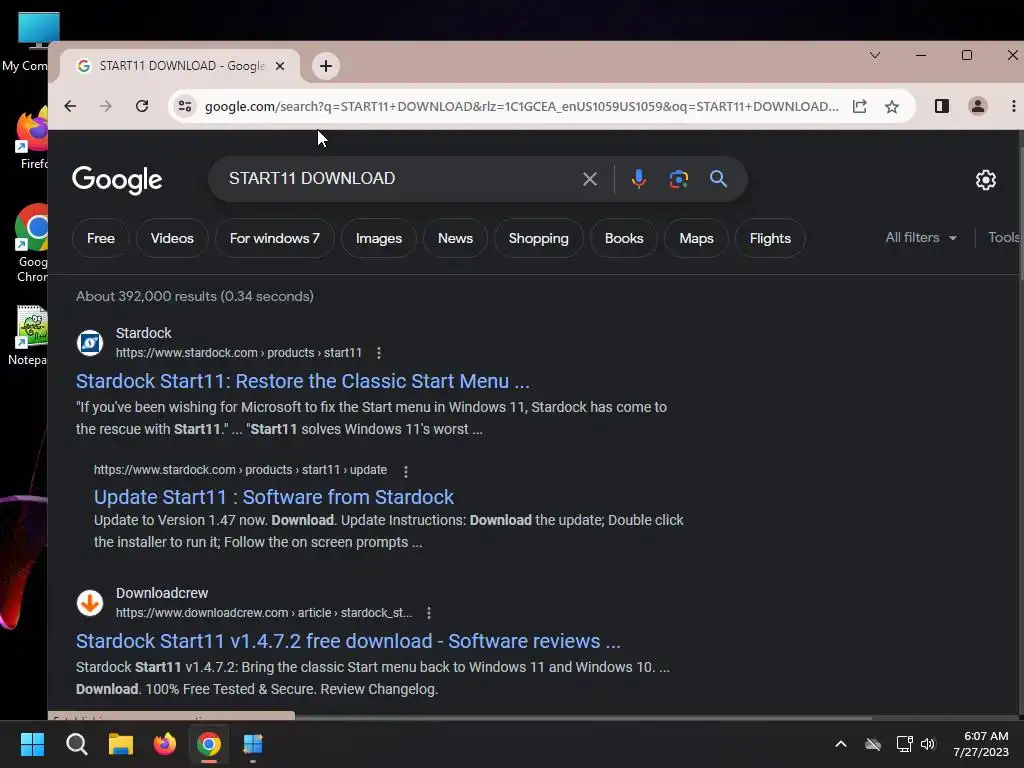Select the Notepad++ desktop shortcut
The width and height of the screenshot is (1024, 768).
[x=29, y=336]
